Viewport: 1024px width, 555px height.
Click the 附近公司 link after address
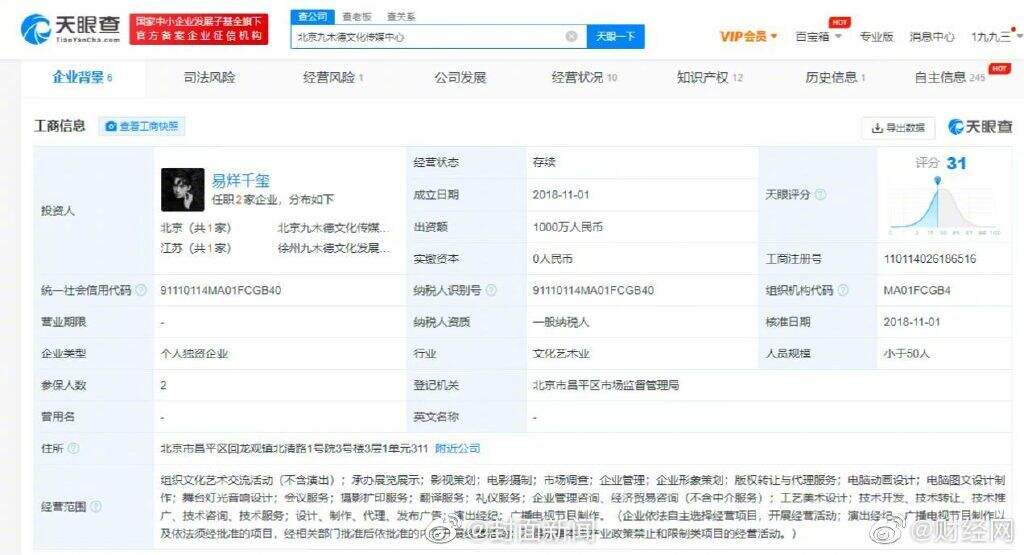(458, 449)
